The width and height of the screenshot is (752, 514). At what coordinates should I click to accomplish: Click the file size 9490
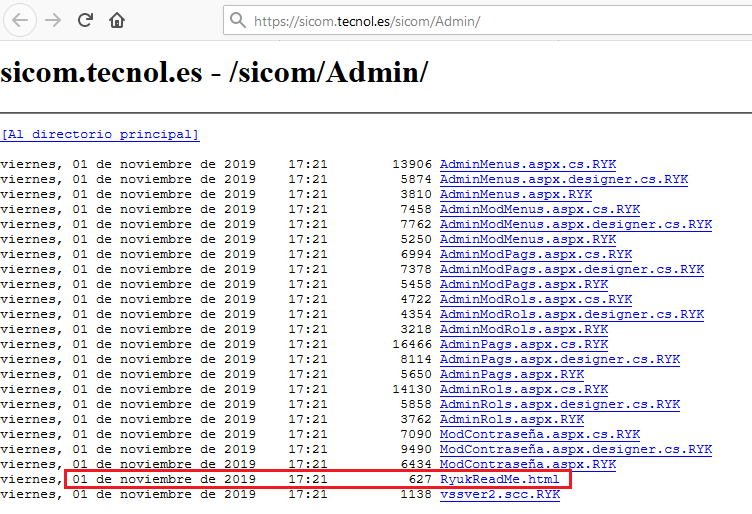[x=416, y=450]
